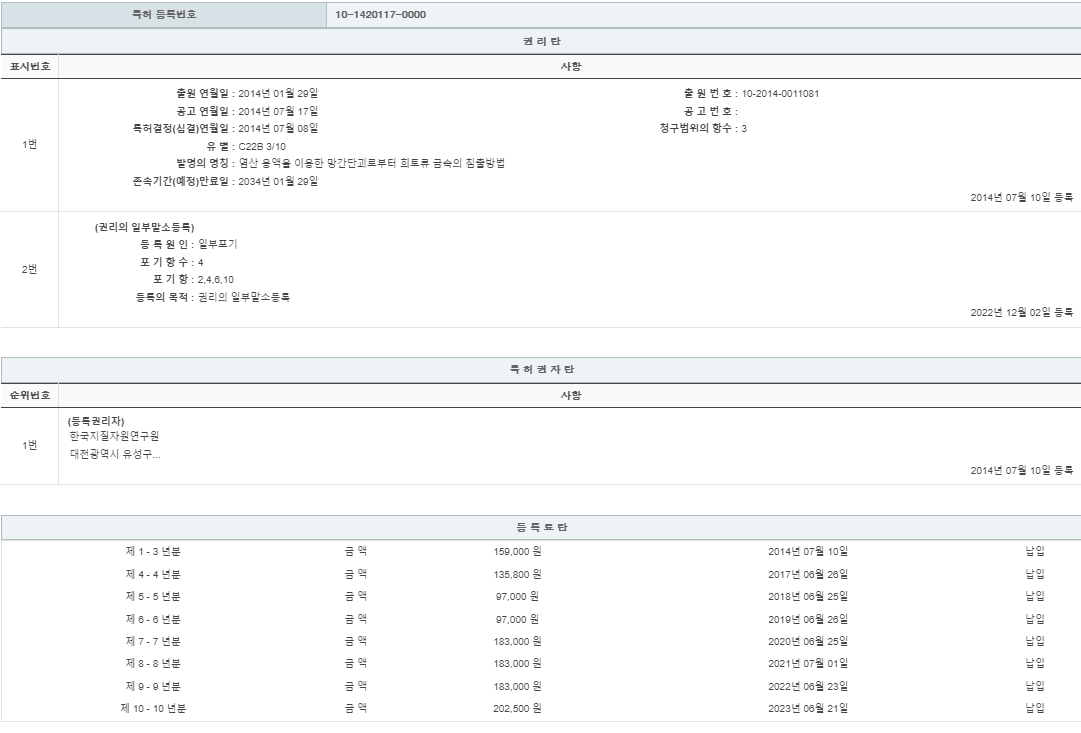The width and height of the screenshot is (1081, 733).
Task: Click the patent registration number 10-1420117-0000
Action: click(381, 14)
